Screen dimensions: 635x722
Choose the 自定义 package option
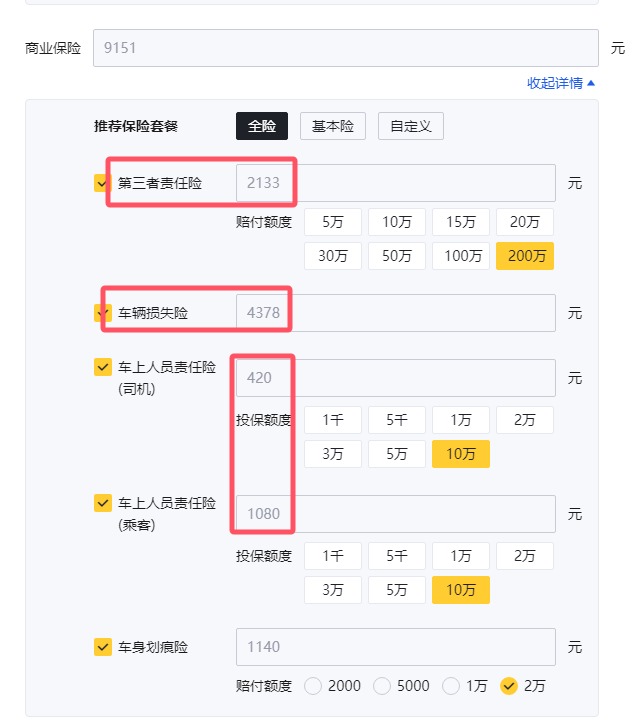click(x=411, y=126)
